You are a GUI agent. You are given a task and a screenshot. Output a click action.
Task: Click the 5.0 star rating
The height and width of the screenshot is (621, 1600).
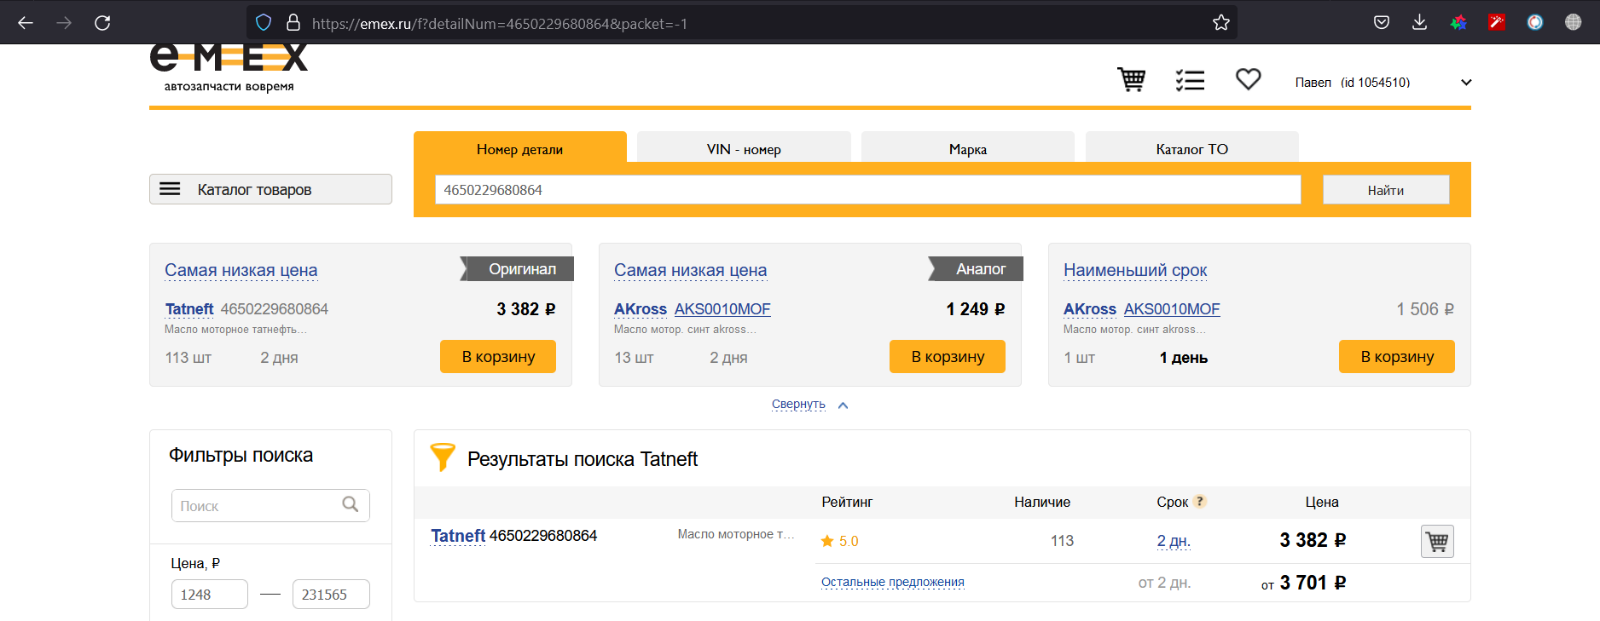840,541
